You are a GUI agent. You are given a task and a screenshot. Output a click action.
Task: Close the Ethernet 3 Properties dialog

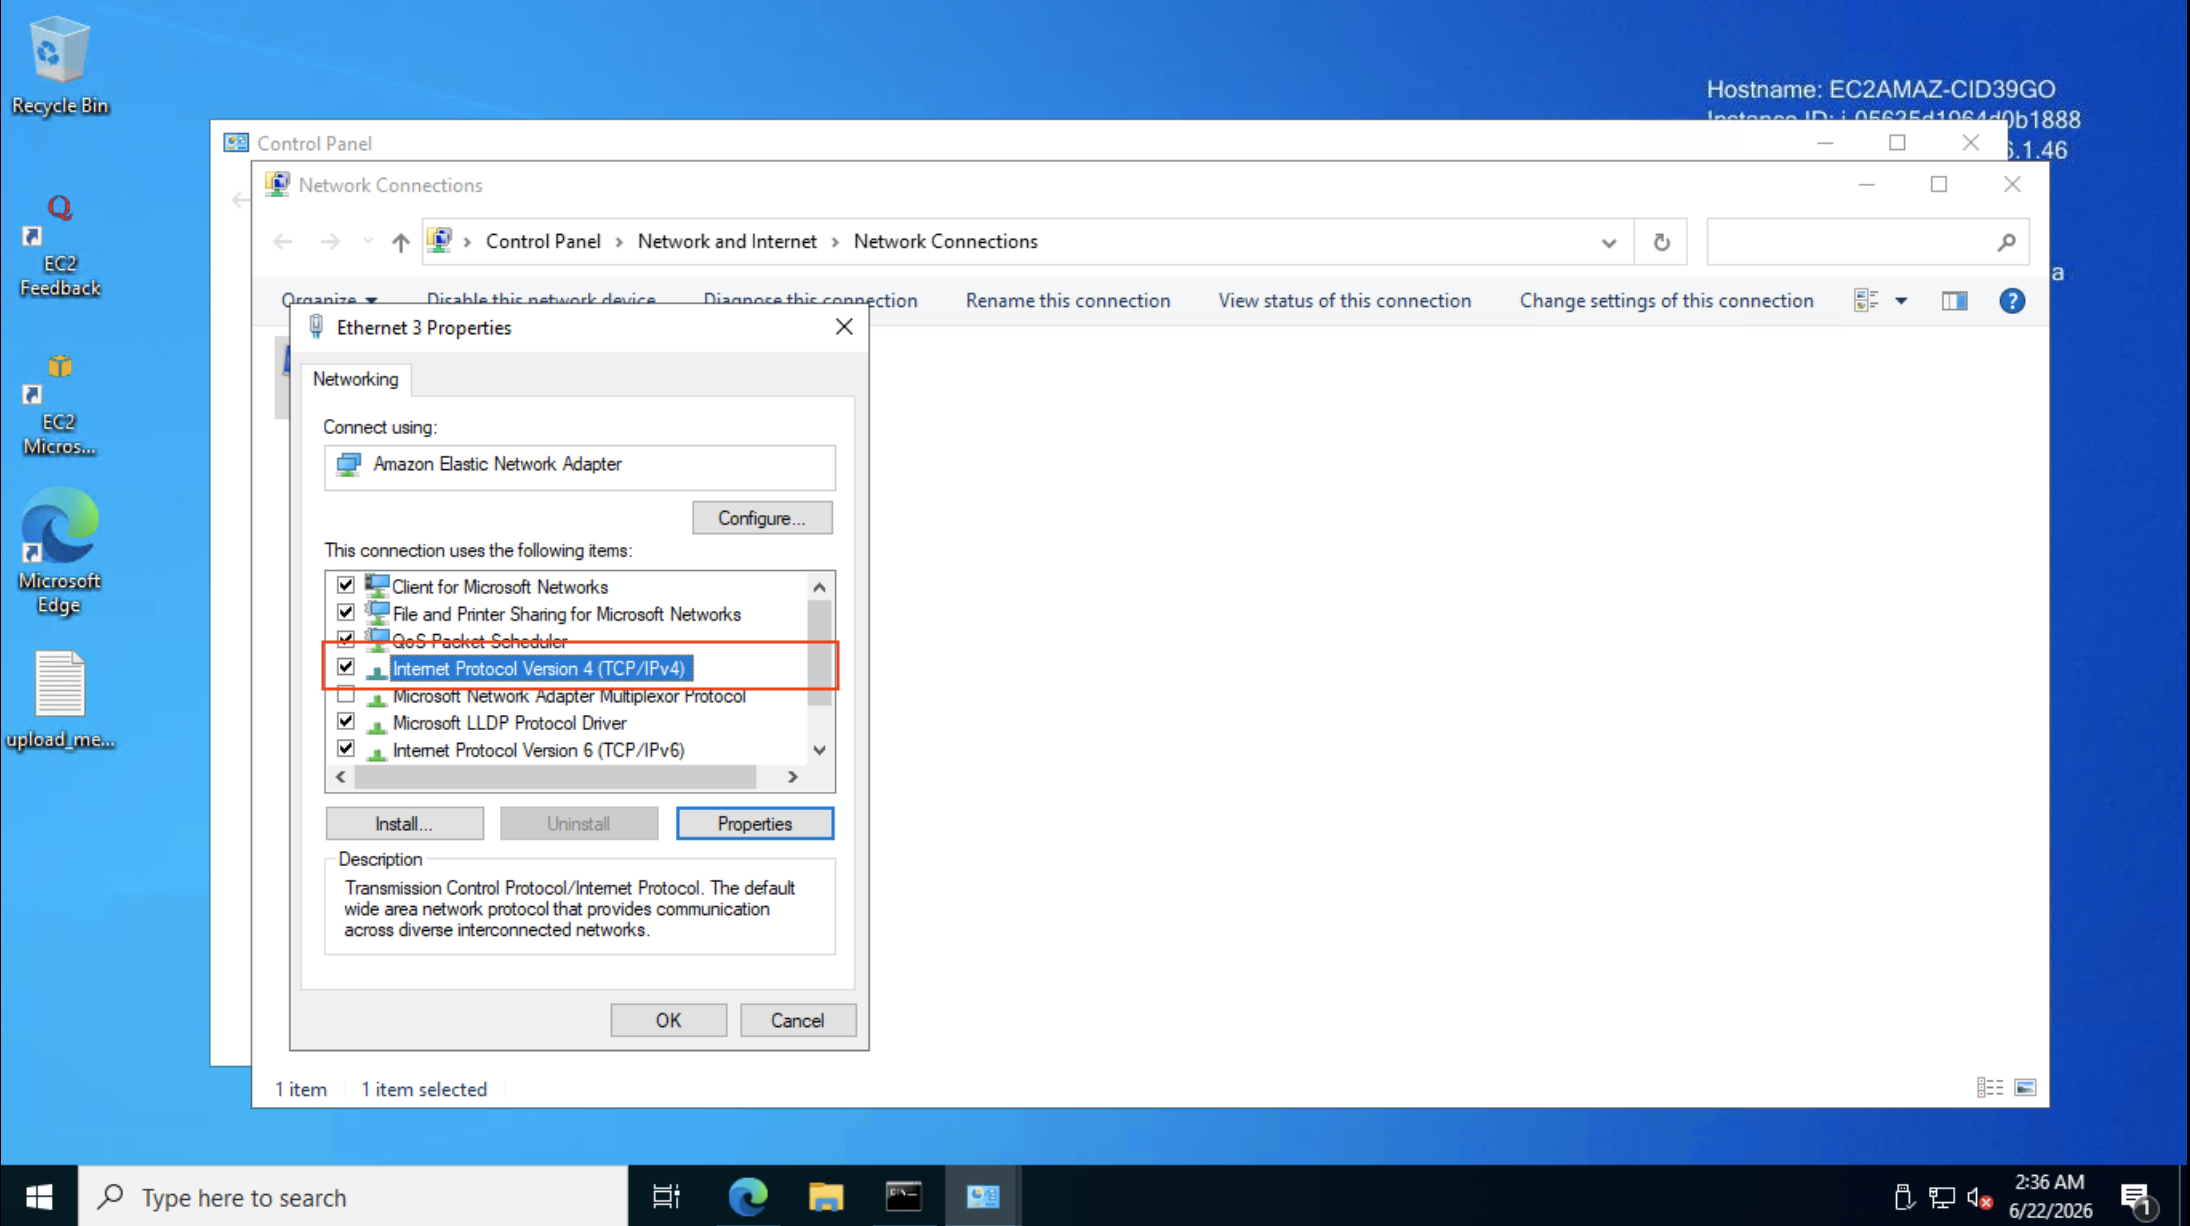coord(844,327)
